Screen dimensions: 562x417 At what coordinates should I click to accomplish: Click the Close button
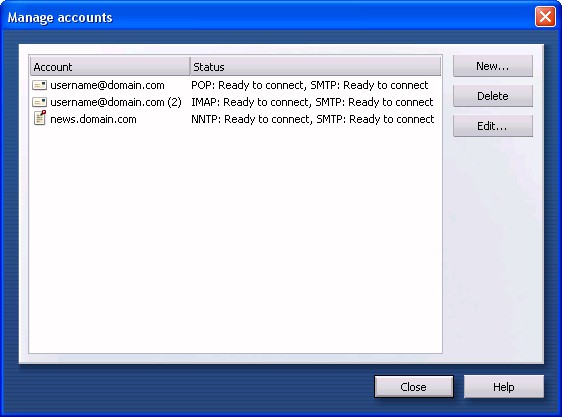pyautogui.click(x=414, y=387)
